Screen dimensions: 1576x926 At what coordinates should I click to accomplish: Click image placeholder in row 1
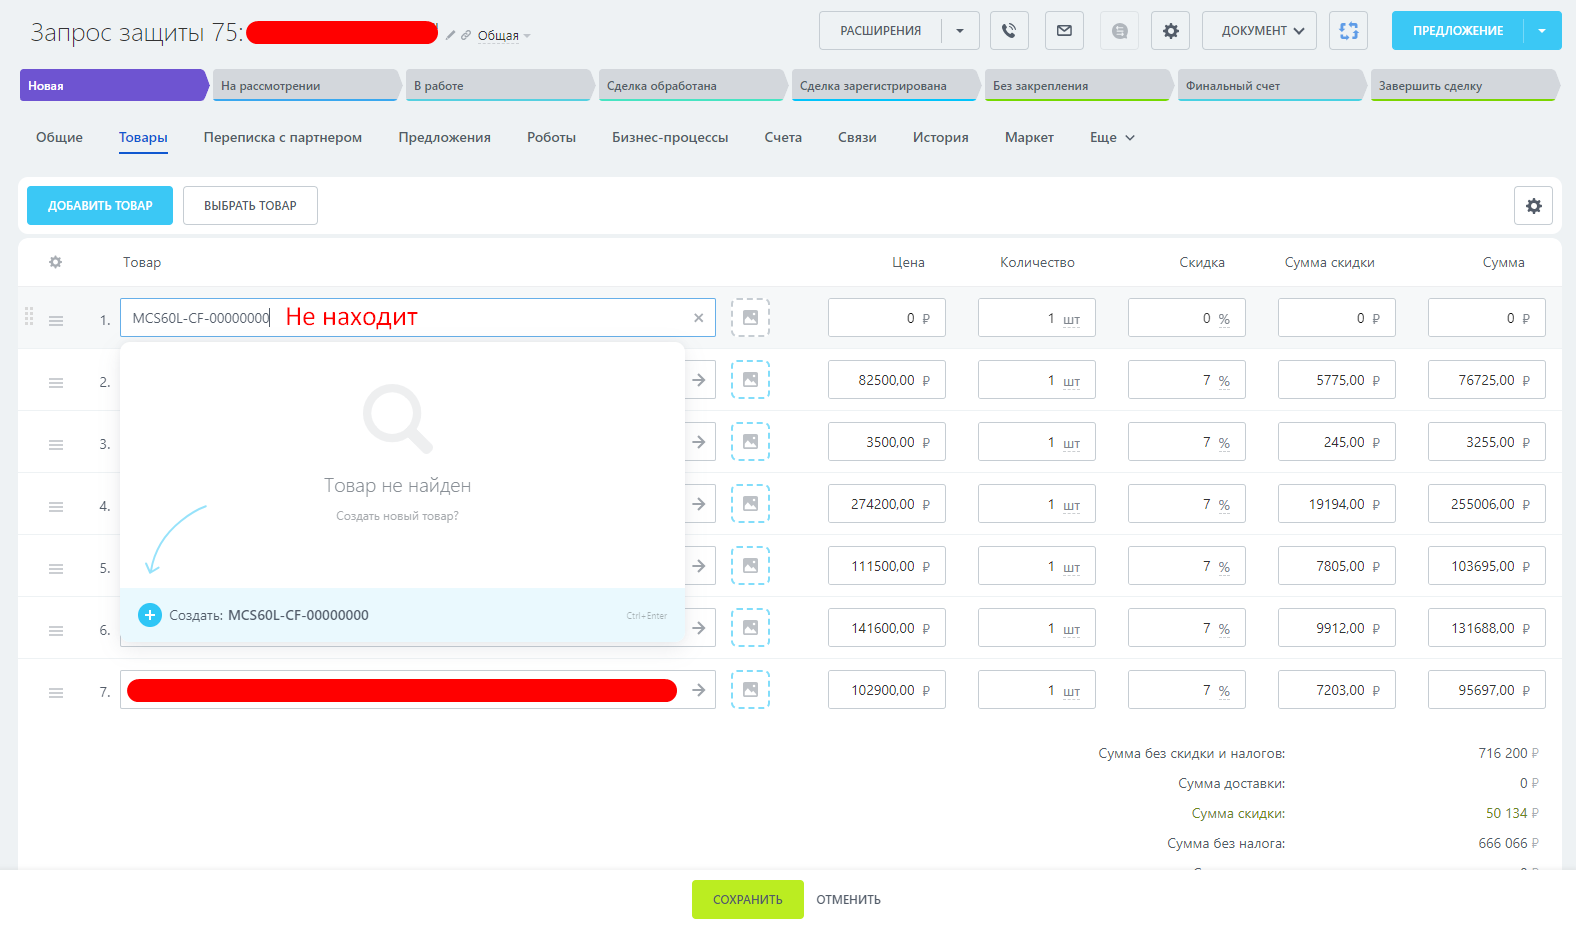pos(750,318)
